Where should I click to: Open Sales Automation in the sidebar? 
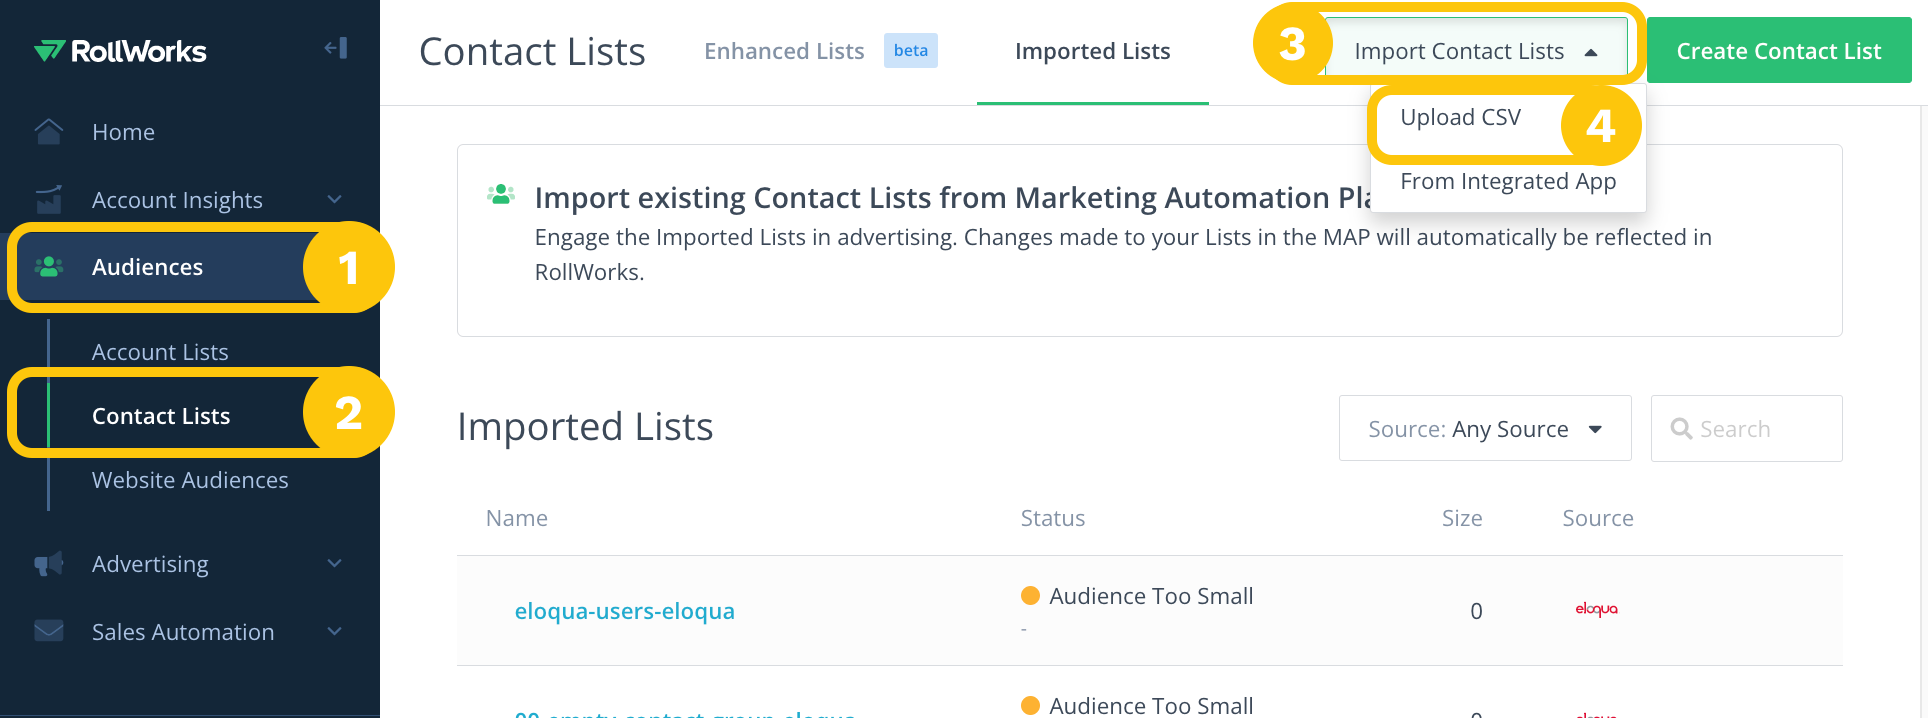183,632
